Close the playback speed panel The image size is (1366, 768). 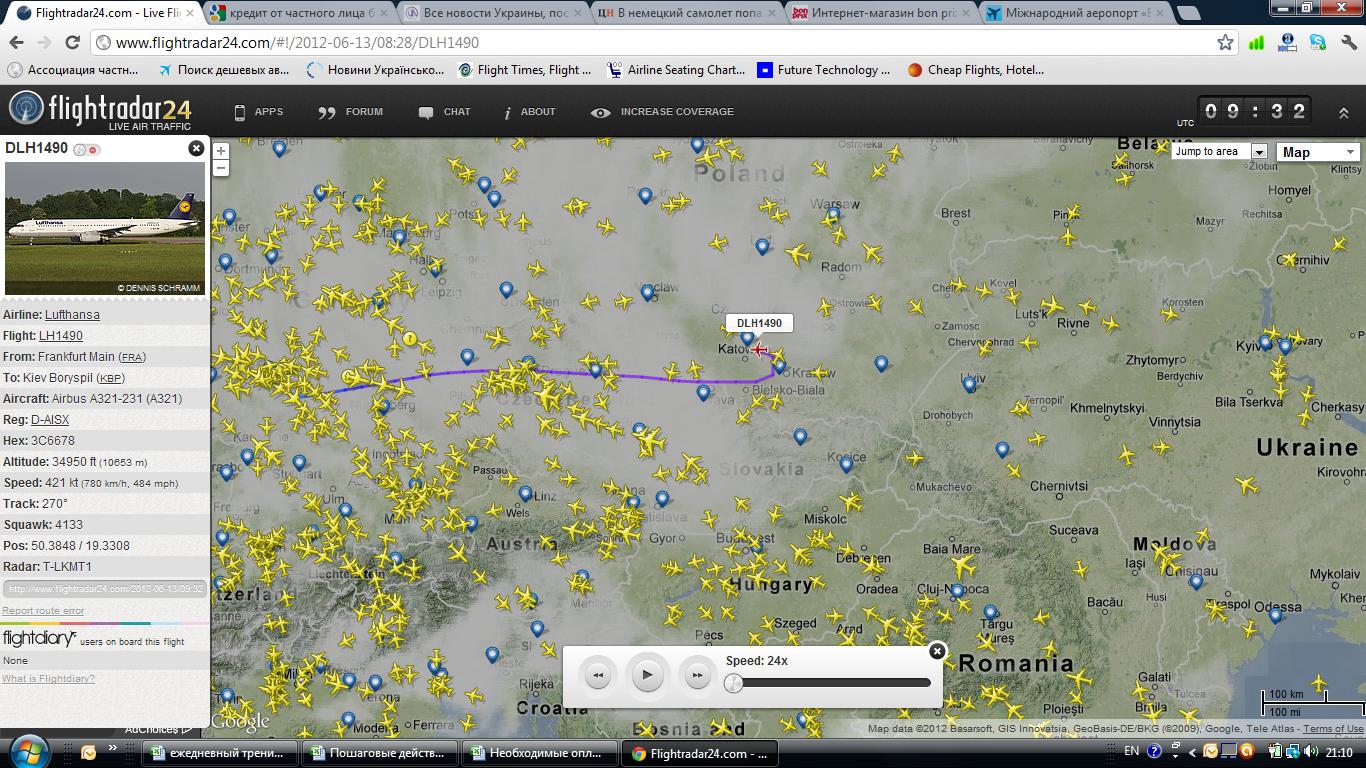point(937,651)
